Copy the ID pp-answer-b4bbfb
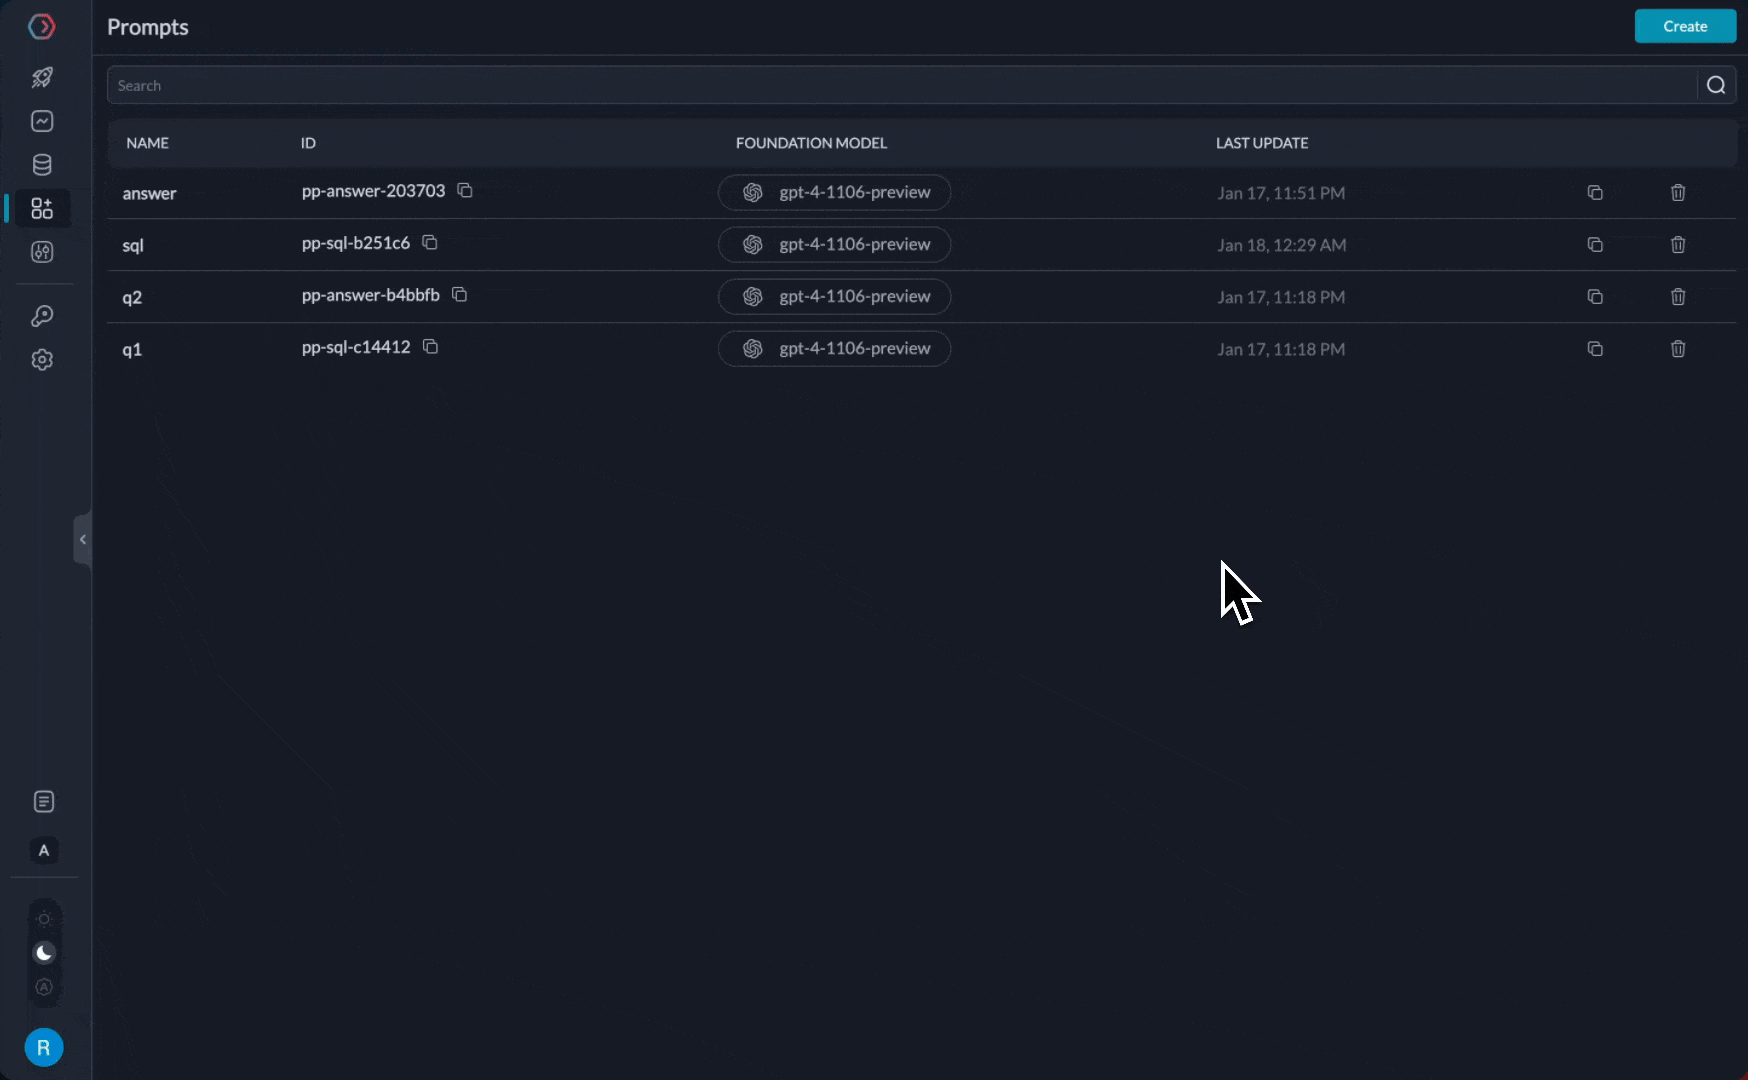This screenshot has height=1080, width=1748. coord(460,294)
